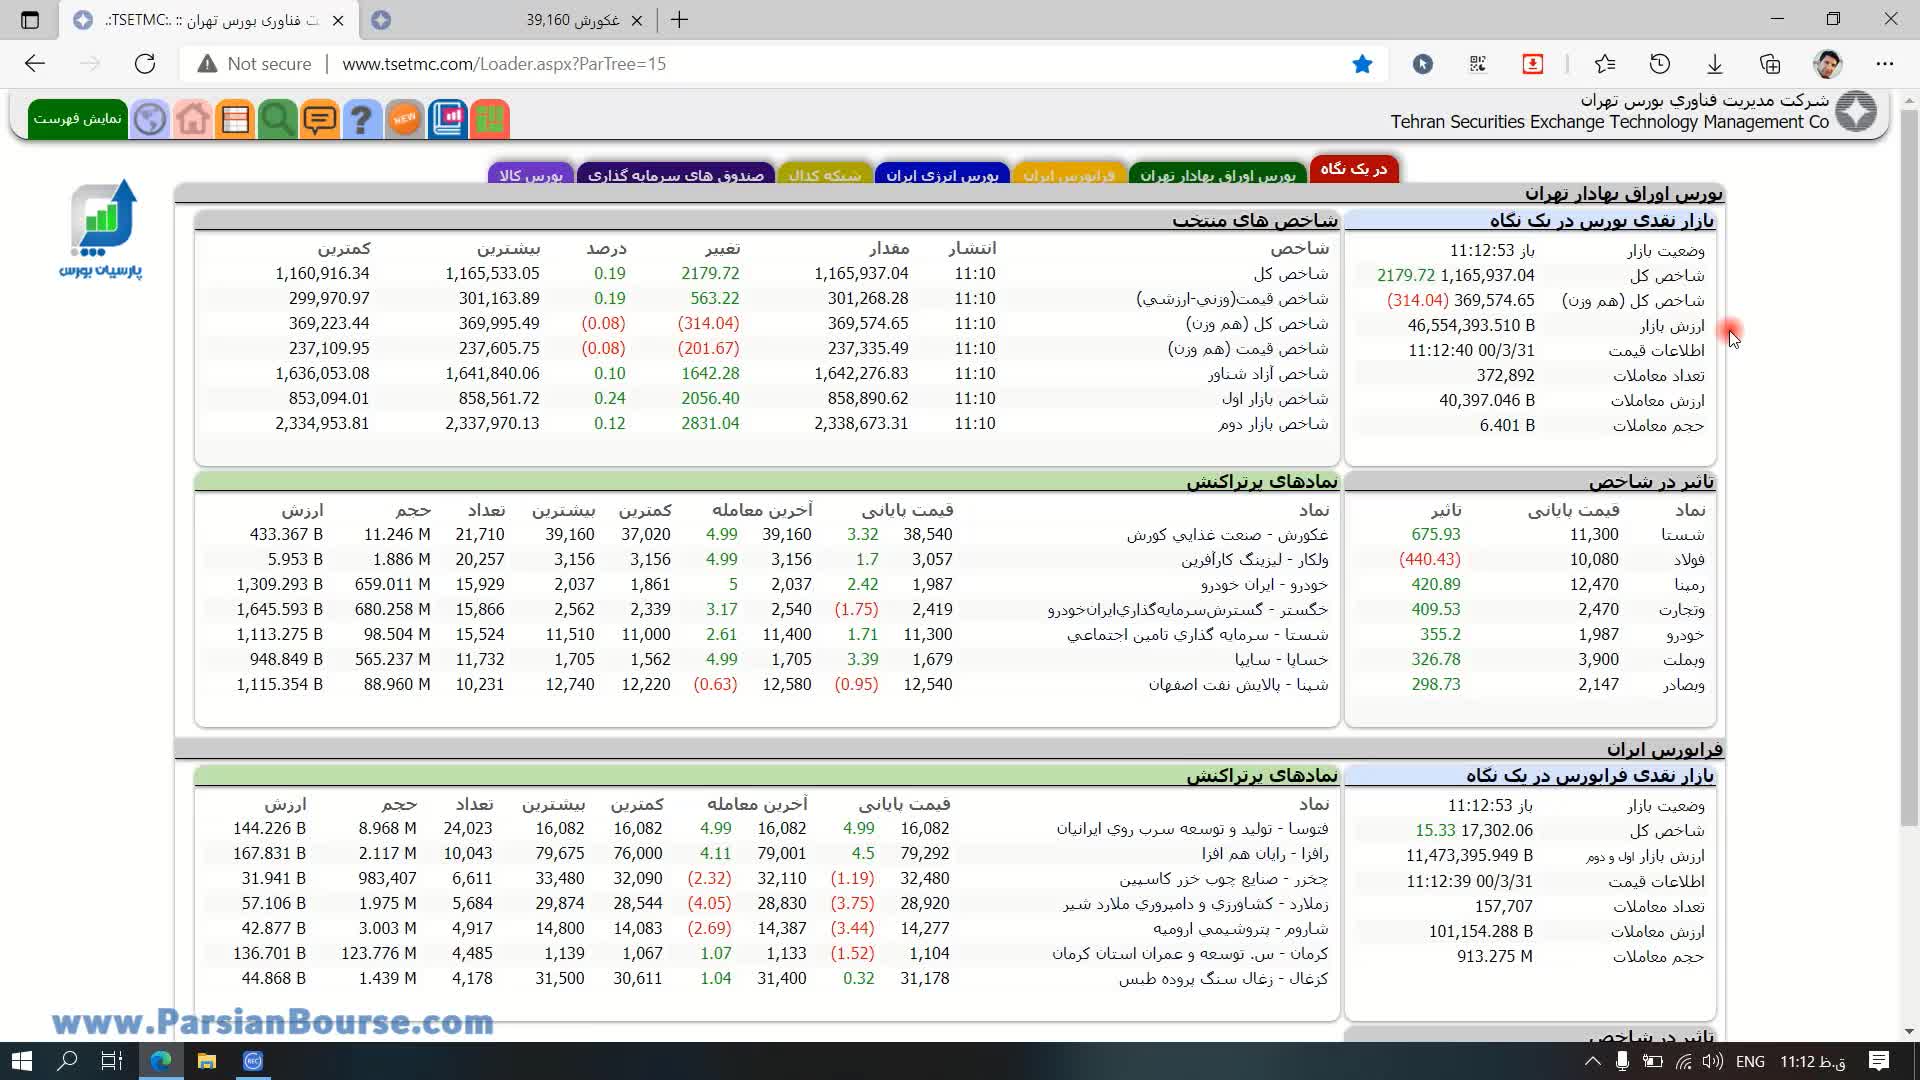Open the orange chat messages icon

[320, 119]
